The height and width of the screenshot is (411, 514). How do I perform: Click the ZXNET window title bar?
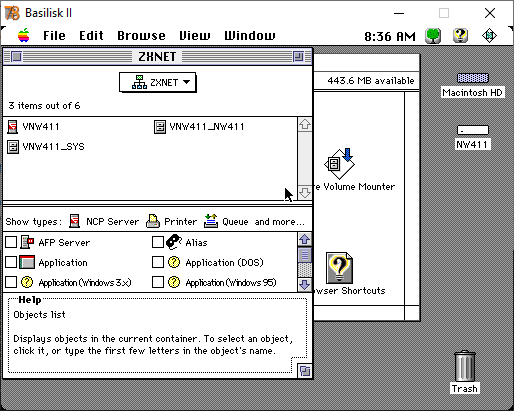click(x=157, y=57)
